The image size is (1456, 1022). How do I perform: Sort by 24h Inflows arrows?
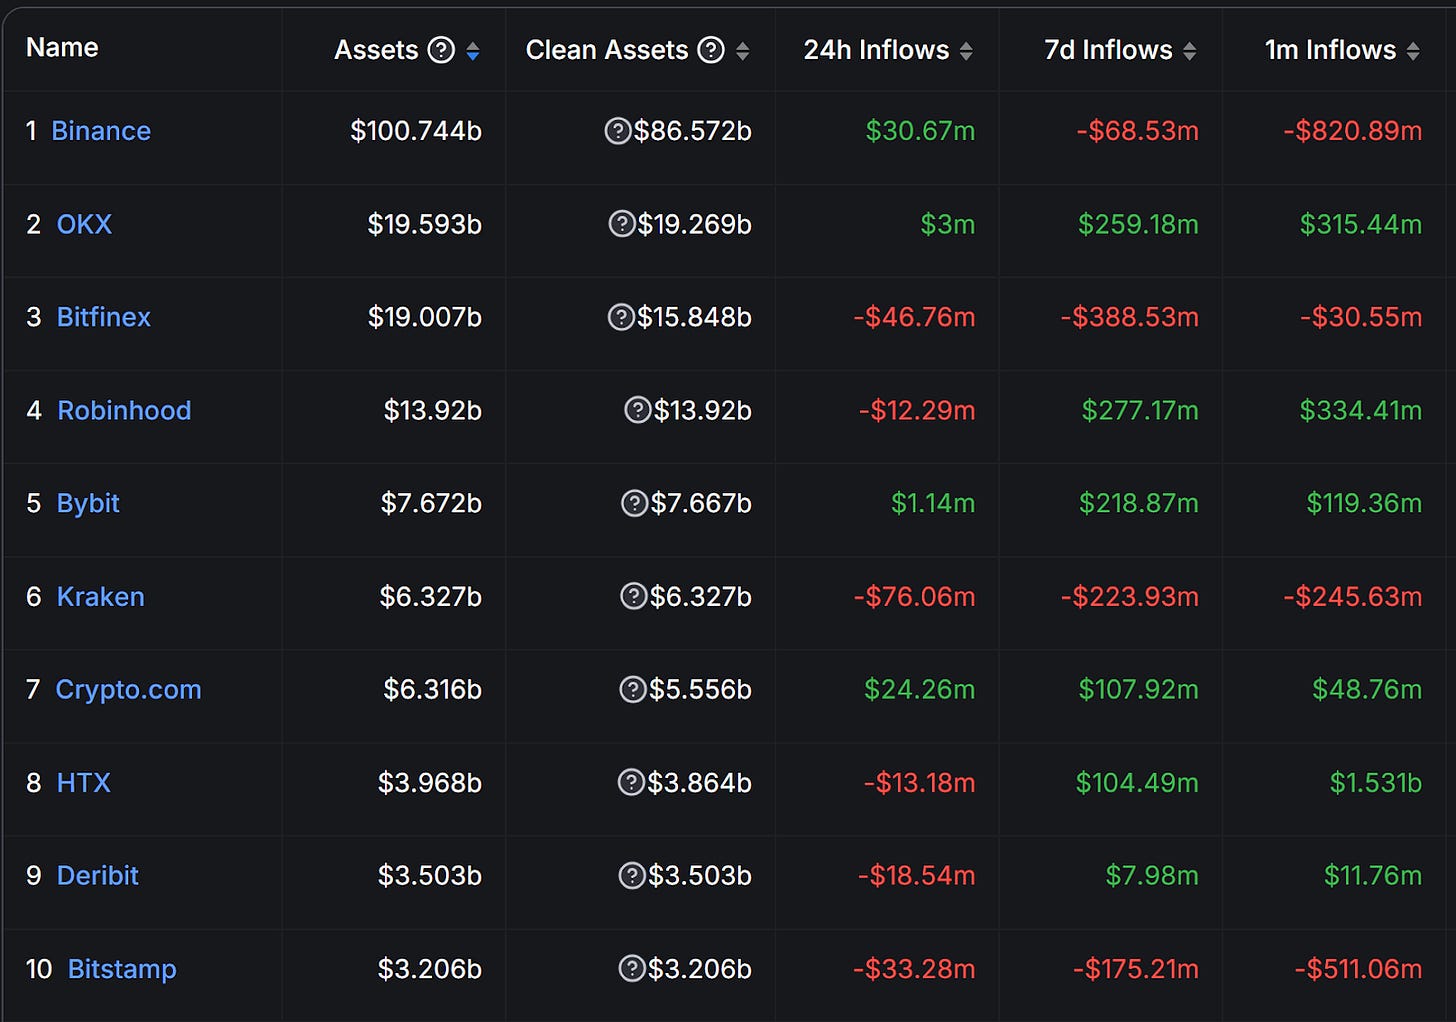[x=966, y=51]
